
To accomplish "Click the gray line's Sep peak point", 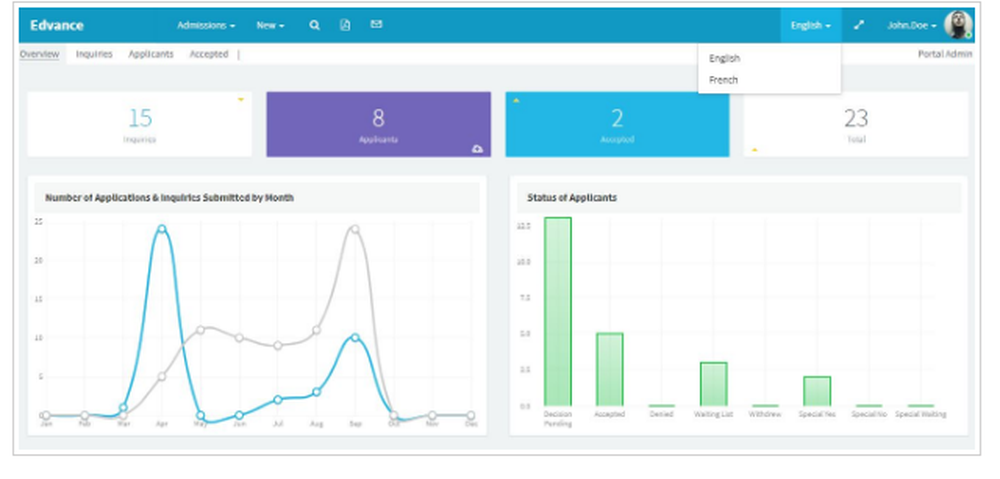I will 355,229.
